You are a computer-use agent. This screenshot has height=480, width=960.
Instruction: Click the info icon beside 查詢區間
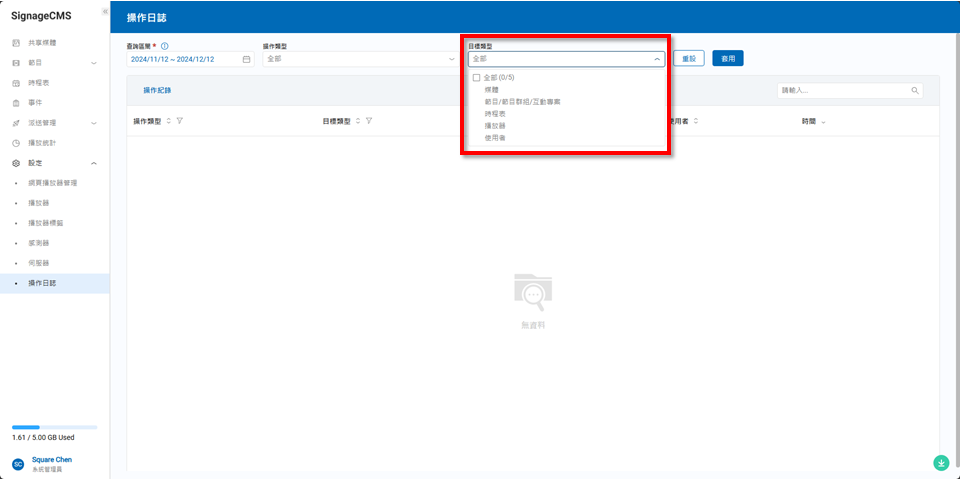pos(165,46)
